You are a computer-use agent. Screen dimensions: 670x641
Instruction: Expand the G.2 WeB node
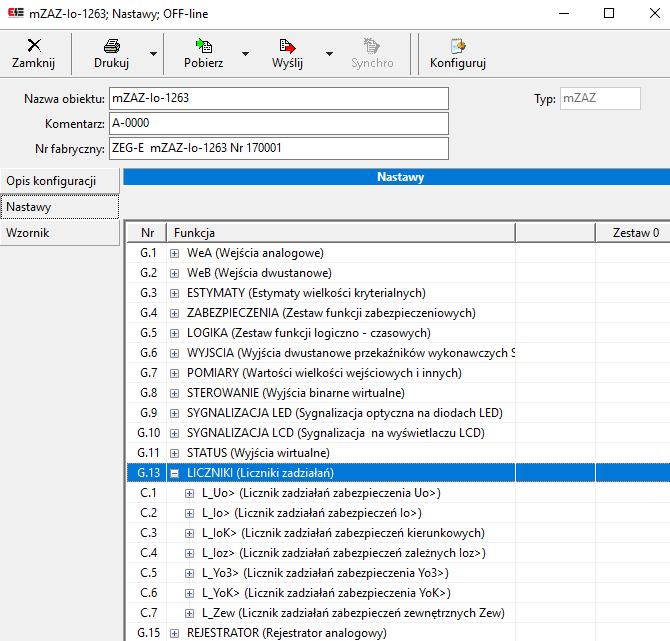[174, 273]
